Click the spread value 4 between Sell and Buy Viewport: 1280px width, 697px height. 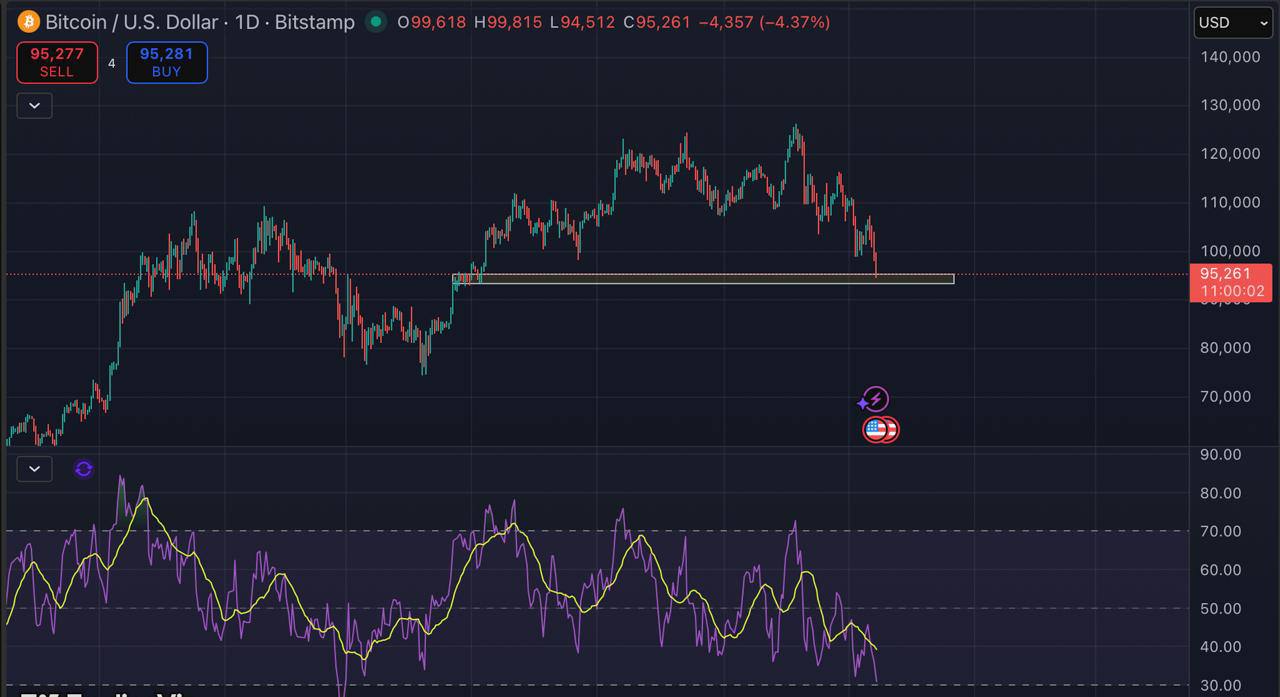pyautogui.click(x=112, y=63)
